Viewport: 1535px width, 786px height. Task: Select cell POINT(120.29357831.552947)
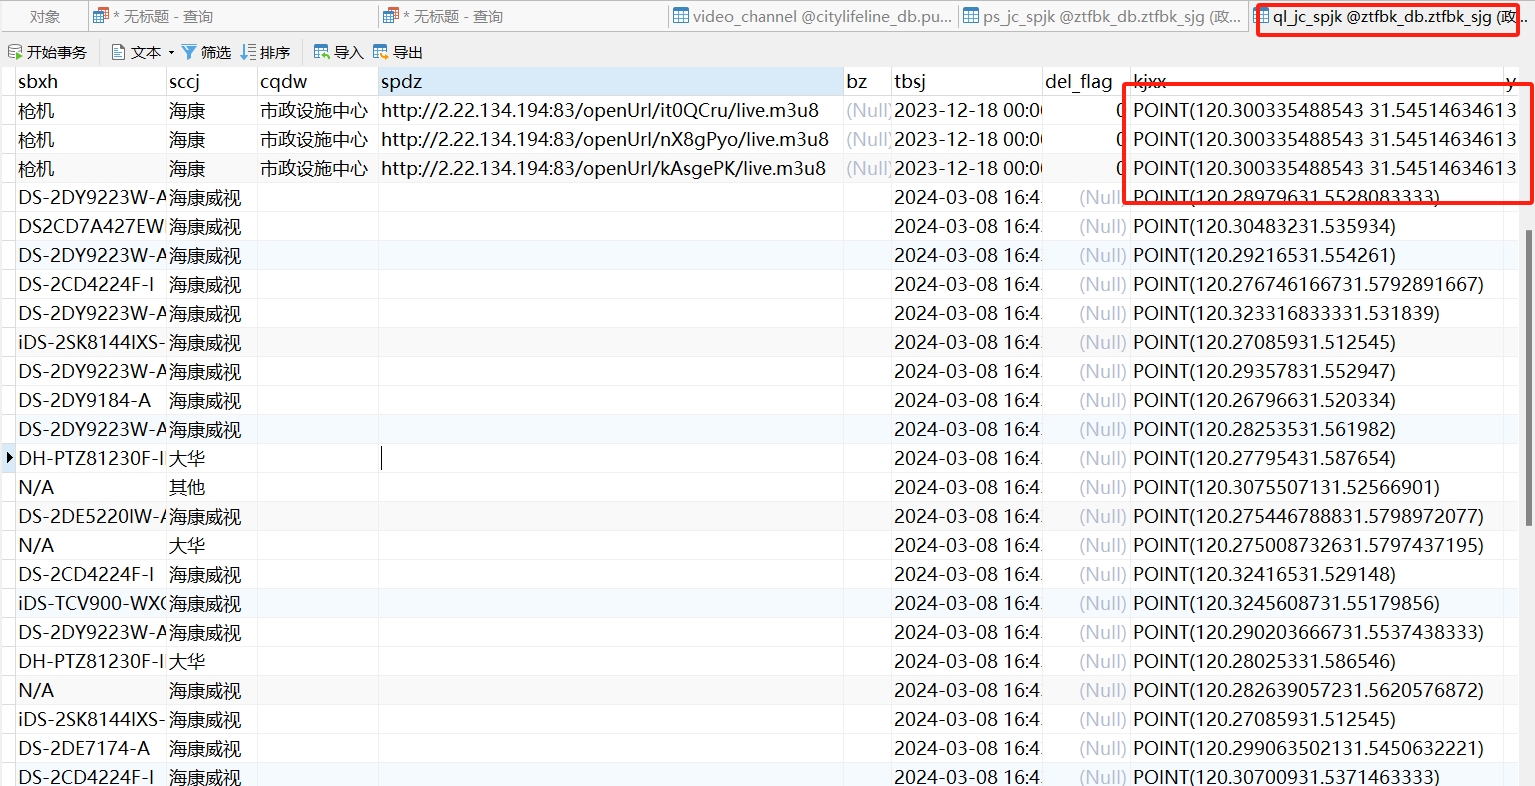tap(1317, 371)
